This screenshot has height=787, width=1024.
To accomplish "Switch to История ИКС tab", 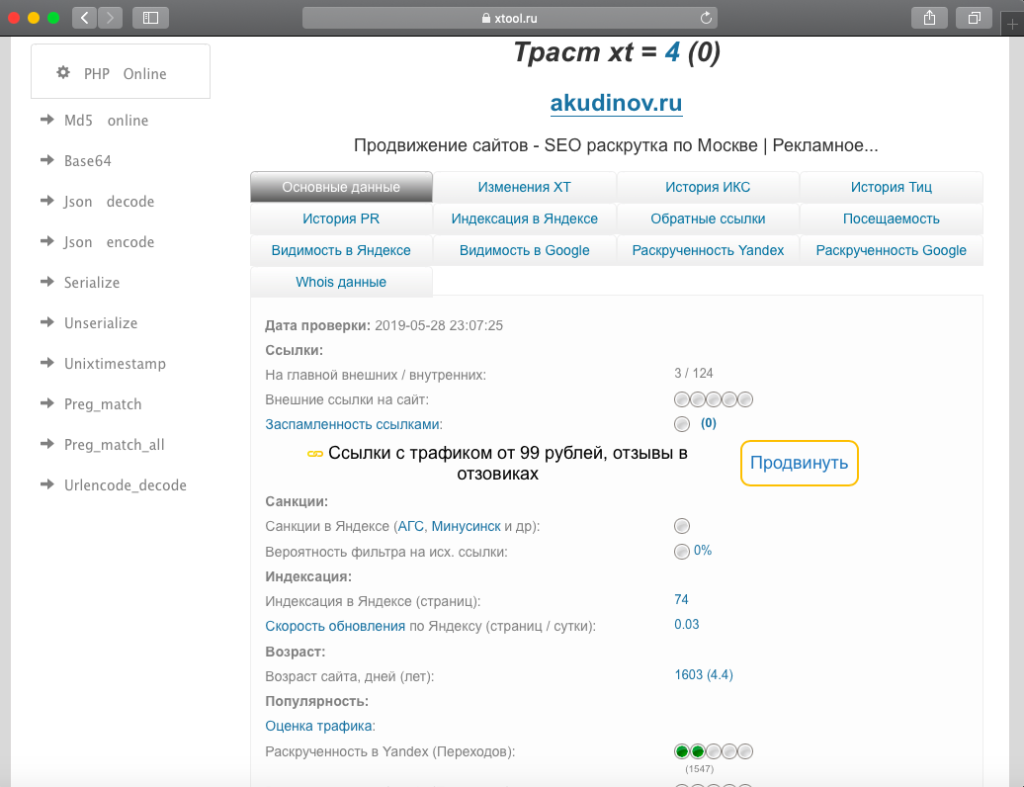I will (708, 187).
